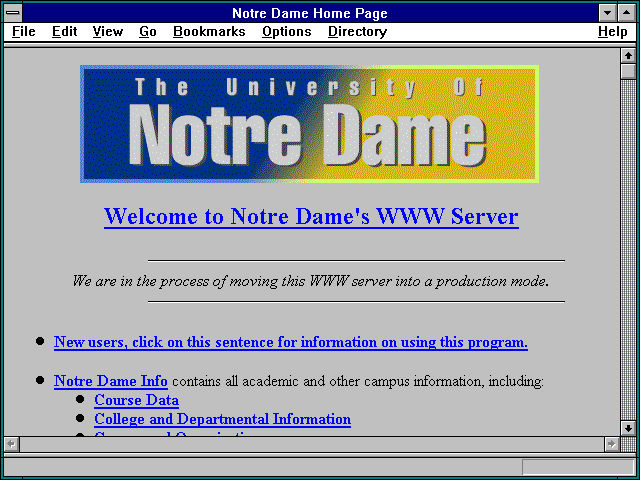The height and width of the screenshot is (480, 640).
Task: Follow Welcome to Notre Dame's WWW Server link
Action: (311, 216)
